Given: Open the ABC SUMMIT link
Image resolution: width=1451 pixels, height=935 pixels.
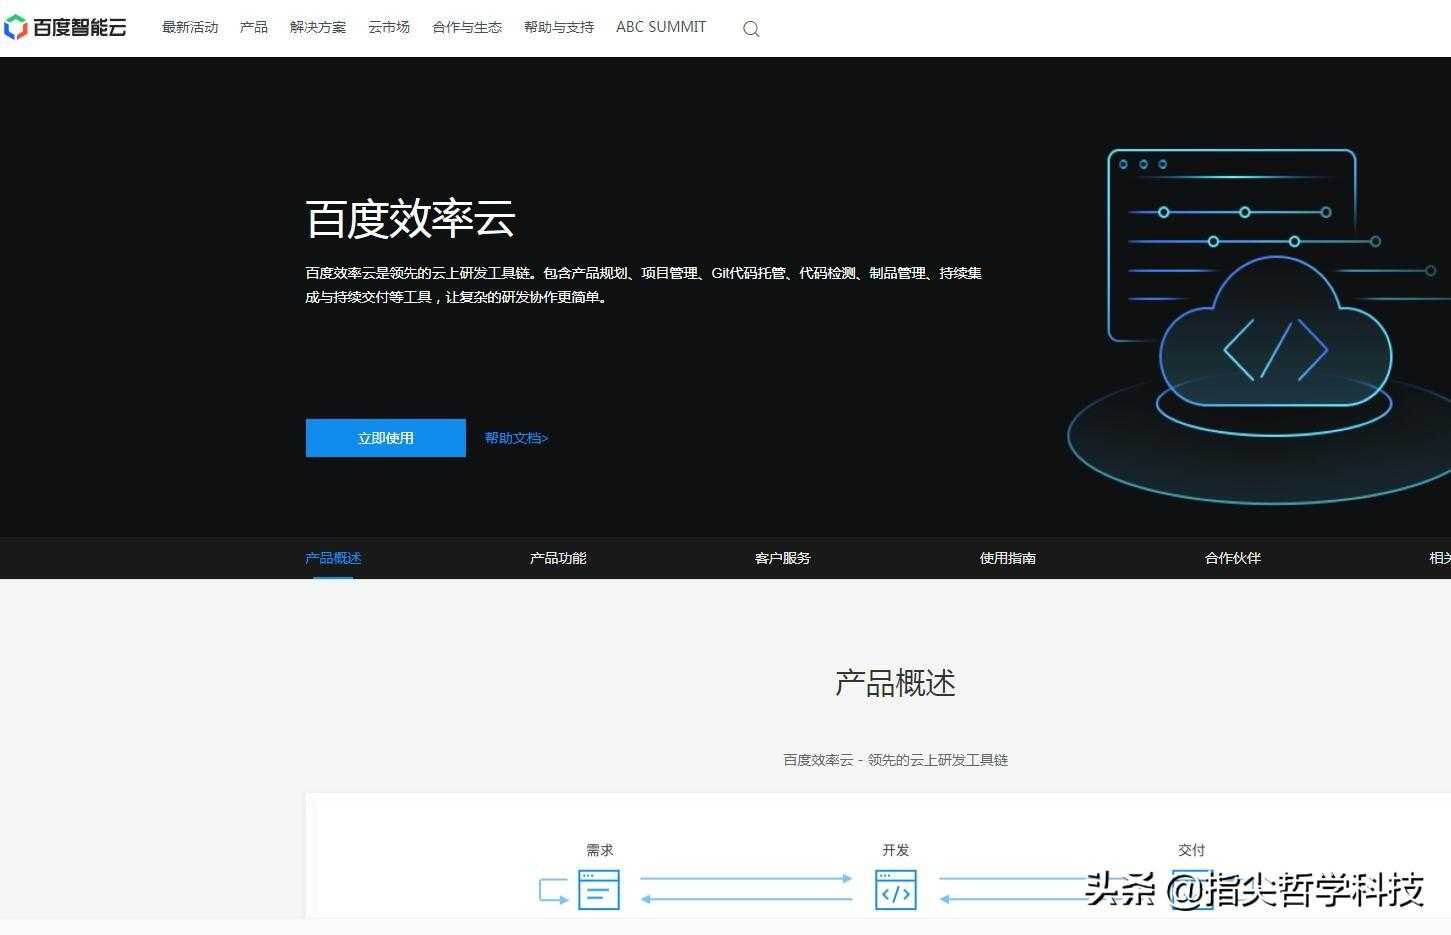Looking at the screenshot, I should tap(661, 27).
